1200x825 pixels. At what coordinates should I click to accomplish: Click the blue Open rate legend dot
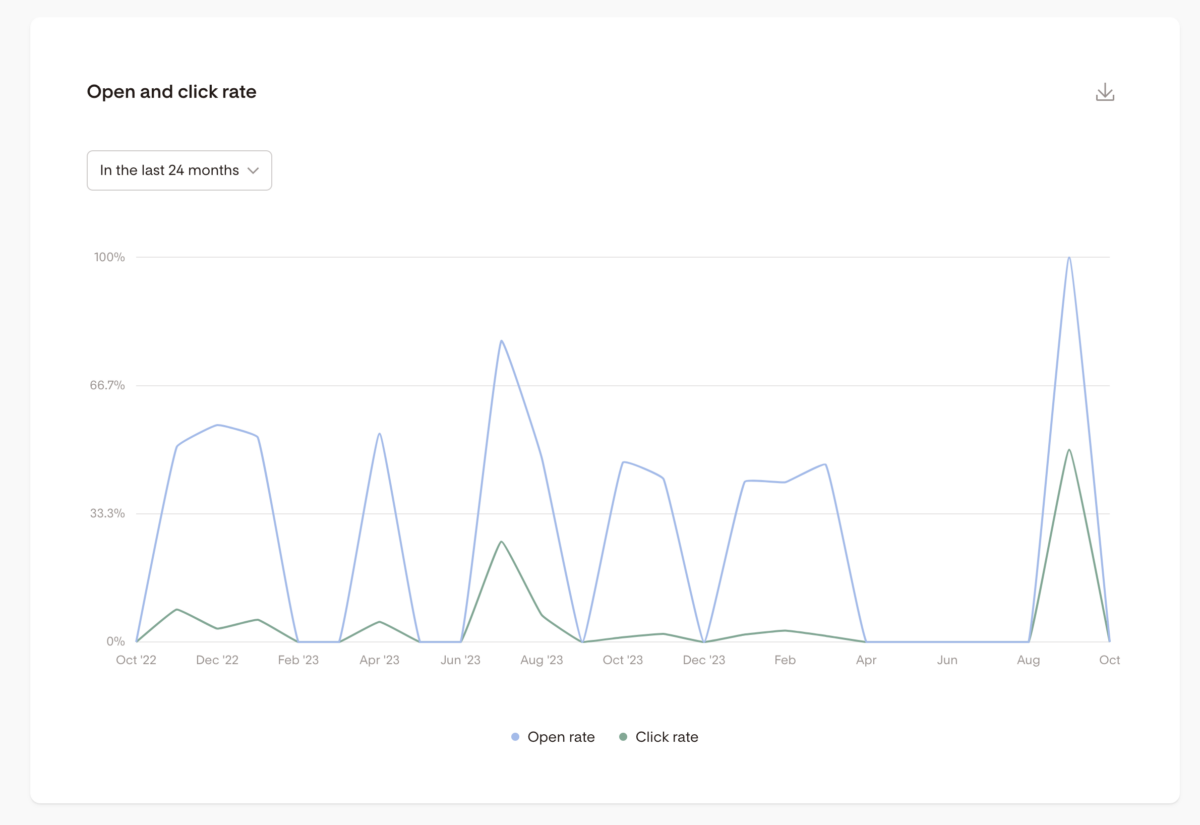(515, 737)
